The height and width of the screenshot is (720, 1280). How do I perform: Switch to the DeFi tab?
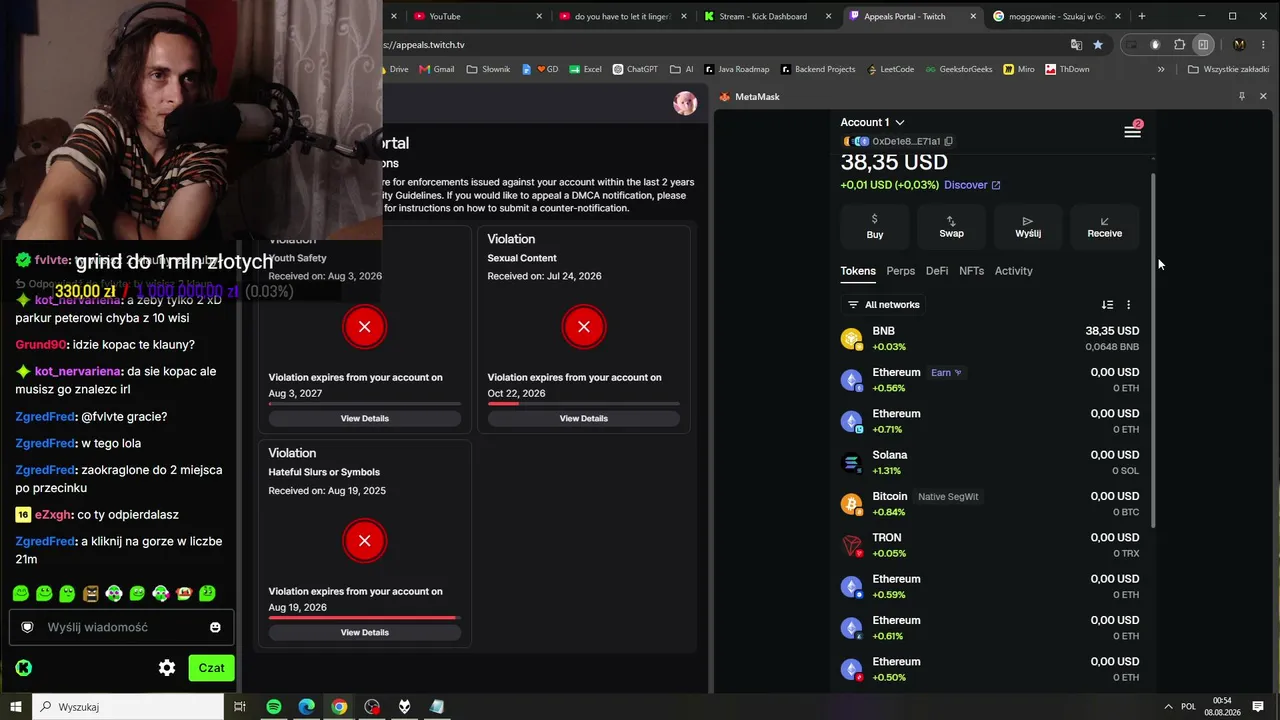[937, 271]
